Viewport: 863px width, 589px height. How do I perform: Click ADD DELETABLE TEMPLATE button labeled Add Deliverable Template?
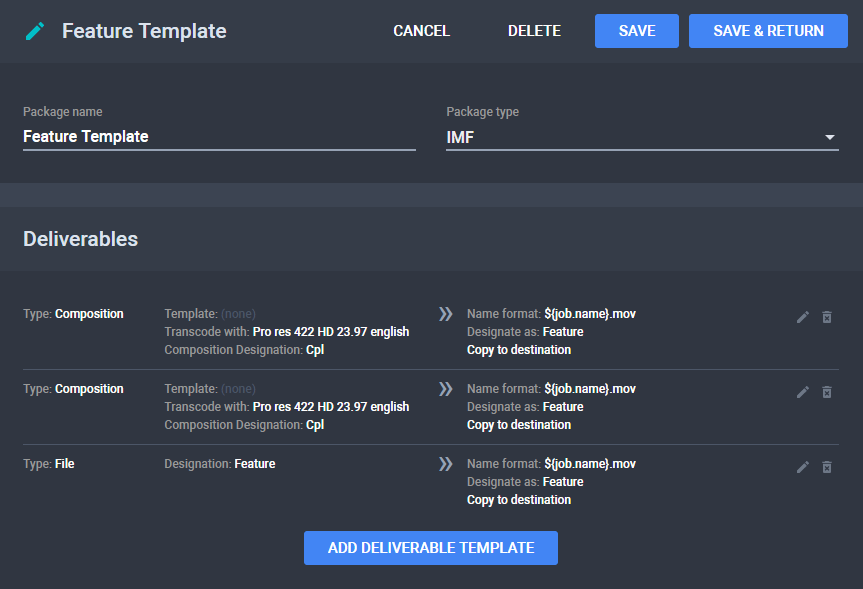coord(431,548)
